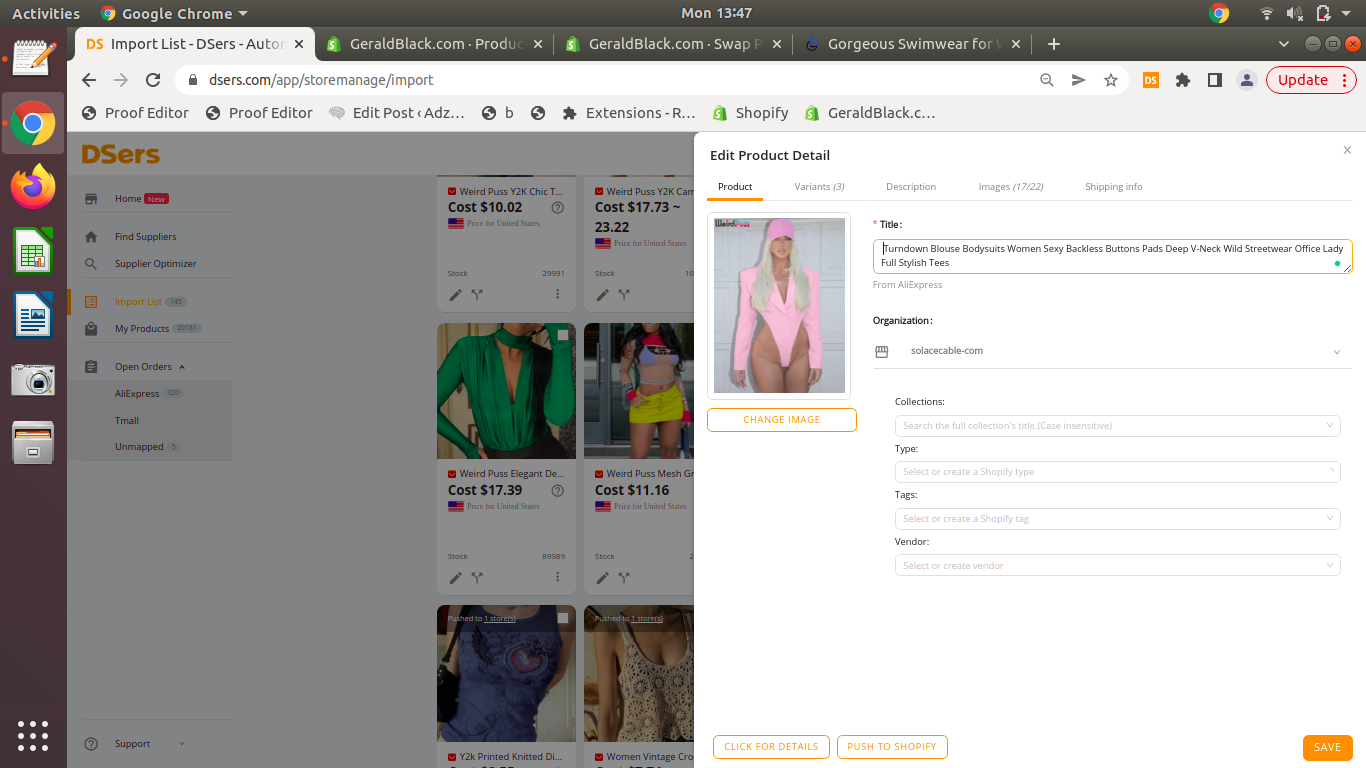
Task: Open the Collections dropdown
Action: (1117, 426)
